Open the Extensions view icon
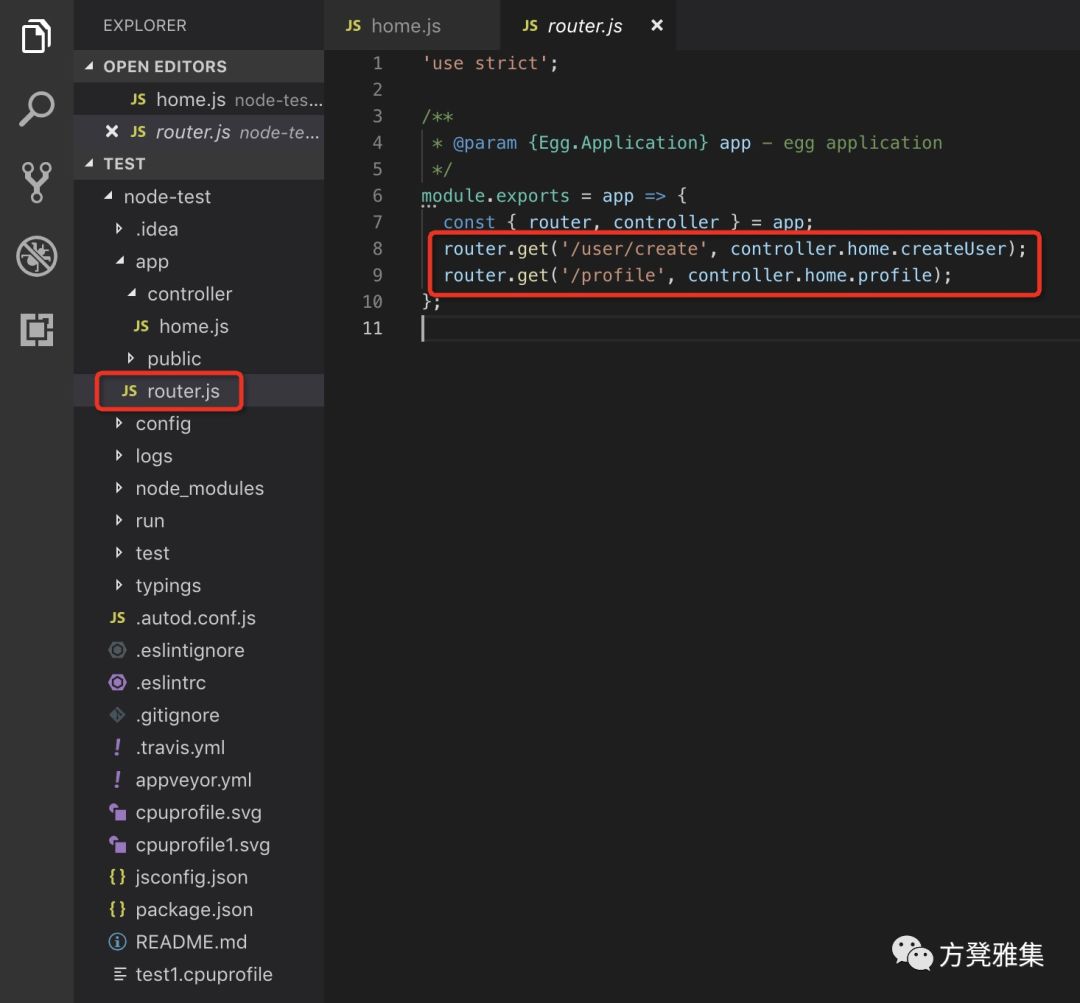 [36, 329]
